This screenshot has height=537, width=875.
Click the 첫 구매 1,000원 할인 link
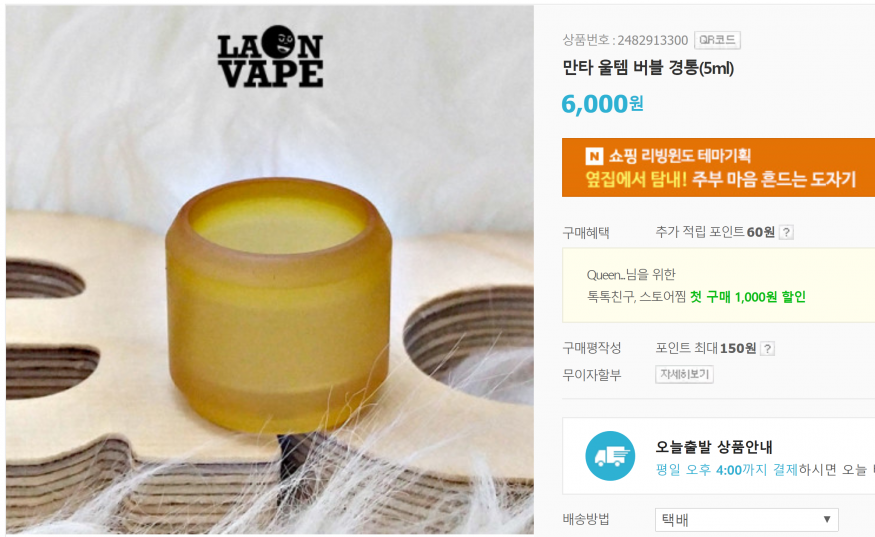click(x=748, y=296)
